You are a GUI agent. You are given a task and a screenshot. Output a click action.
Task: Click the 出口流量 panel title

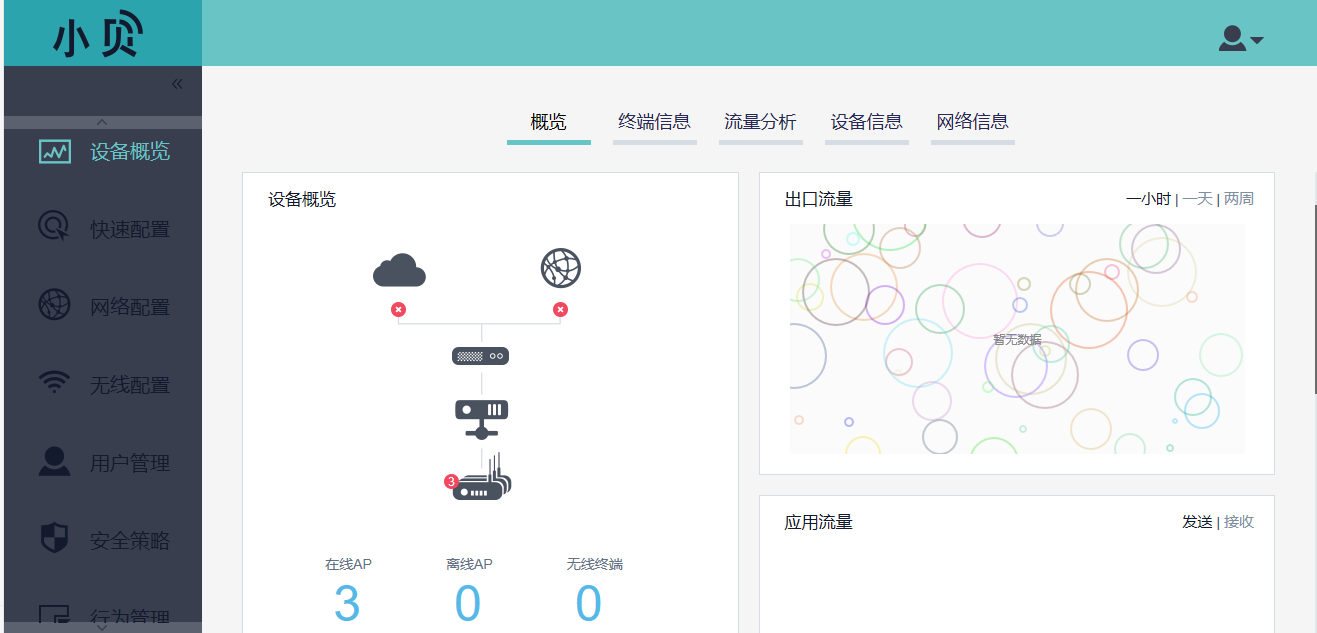[x=819, y=200]
